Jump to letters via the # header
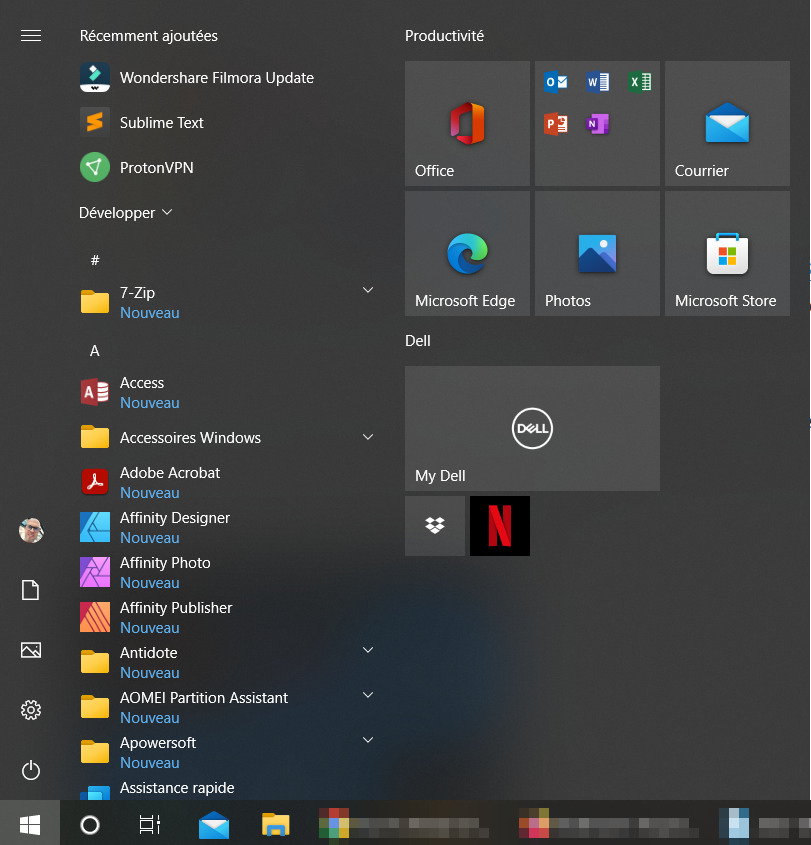The height and width of the screenshot is (845, 811). (95, 260)
